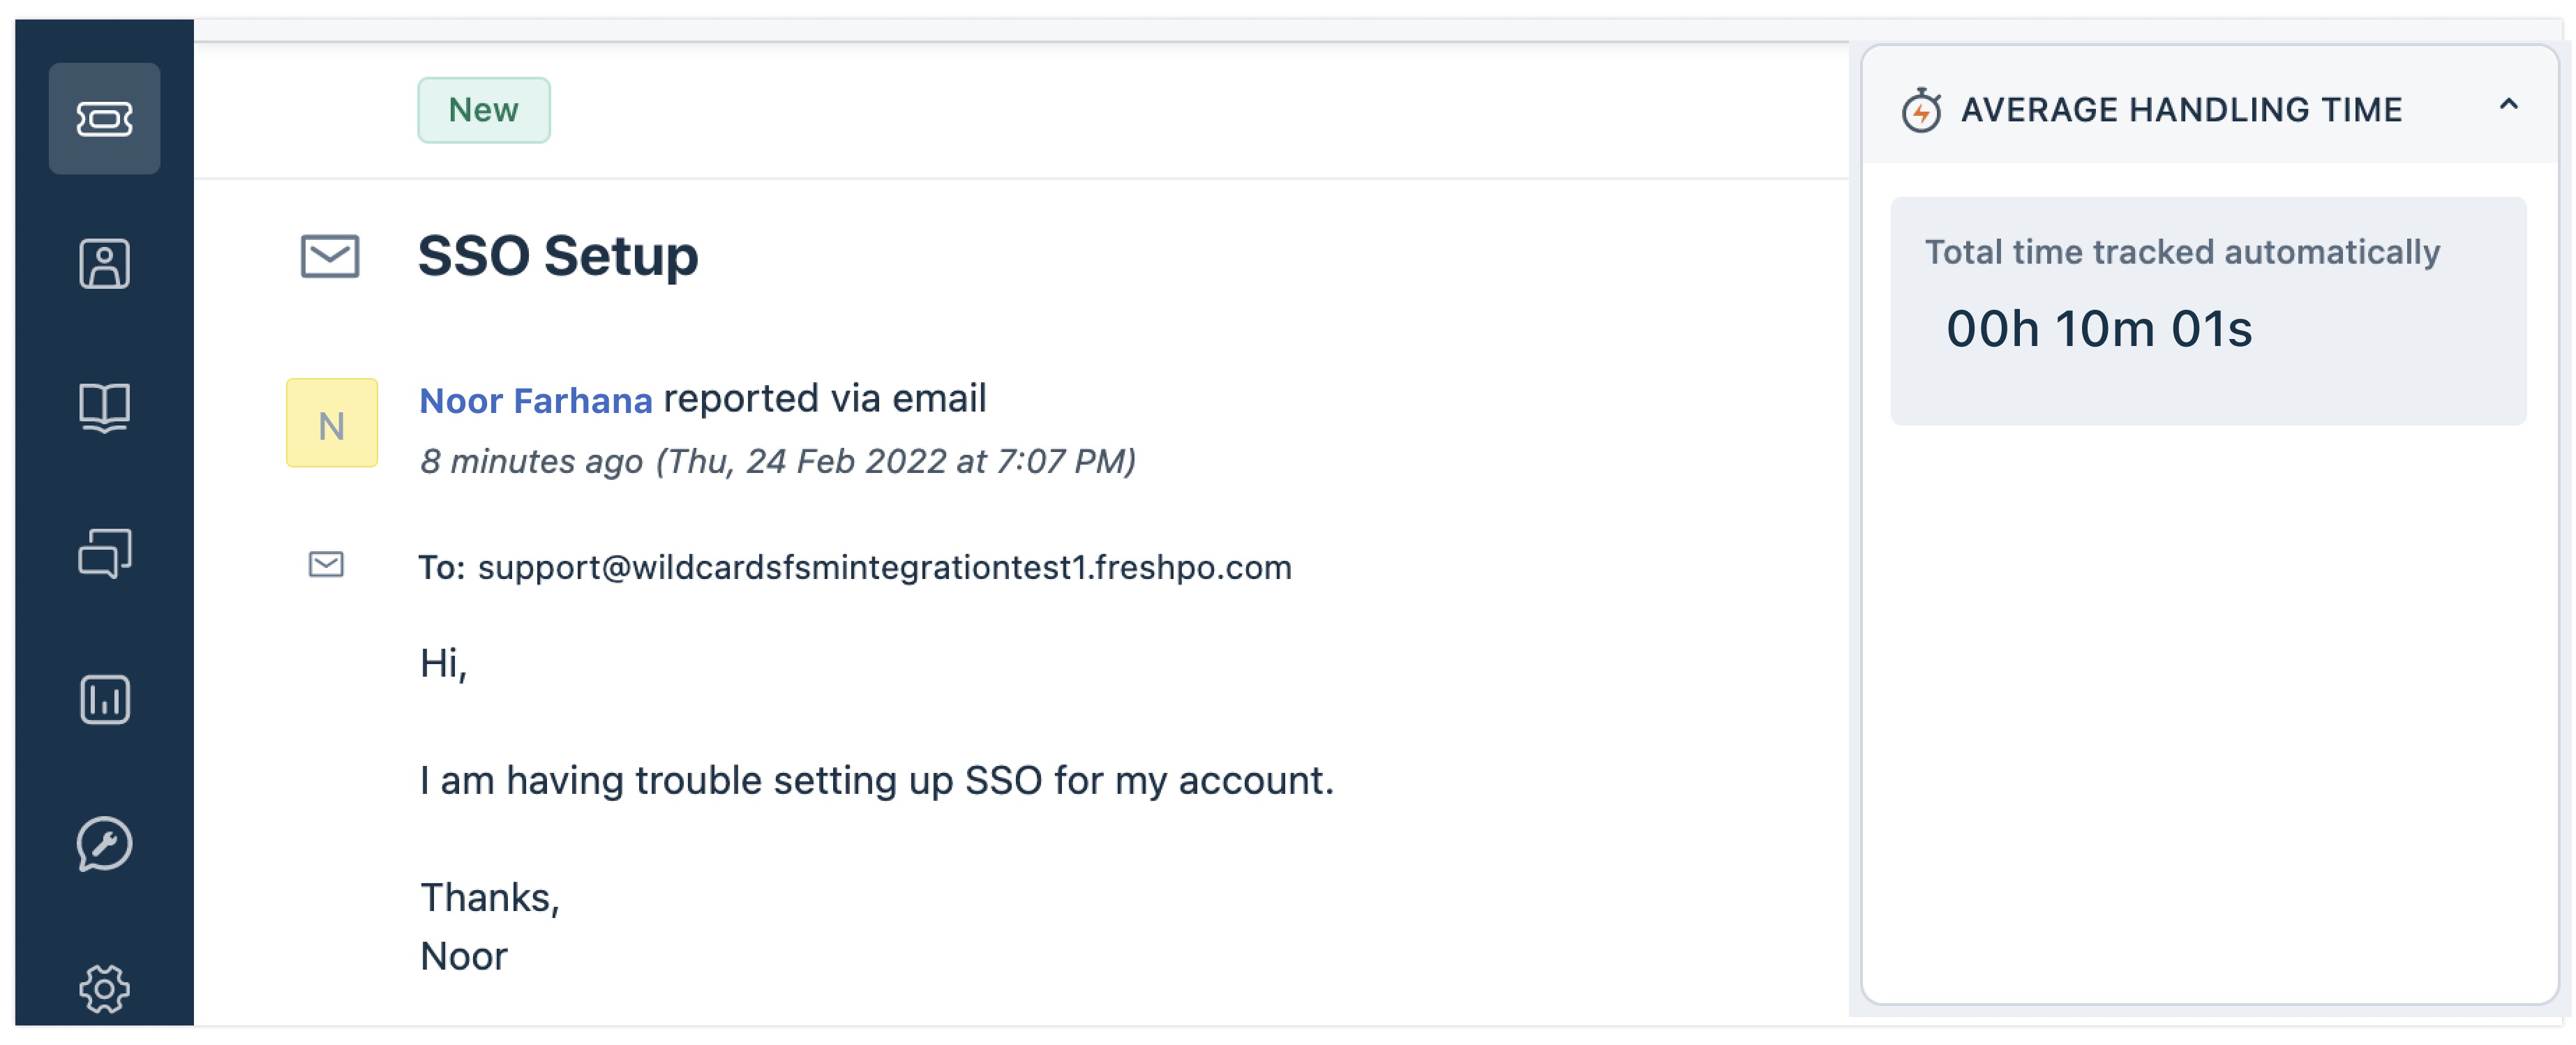Click the Average Handling Time header title

coord(2181,109)
